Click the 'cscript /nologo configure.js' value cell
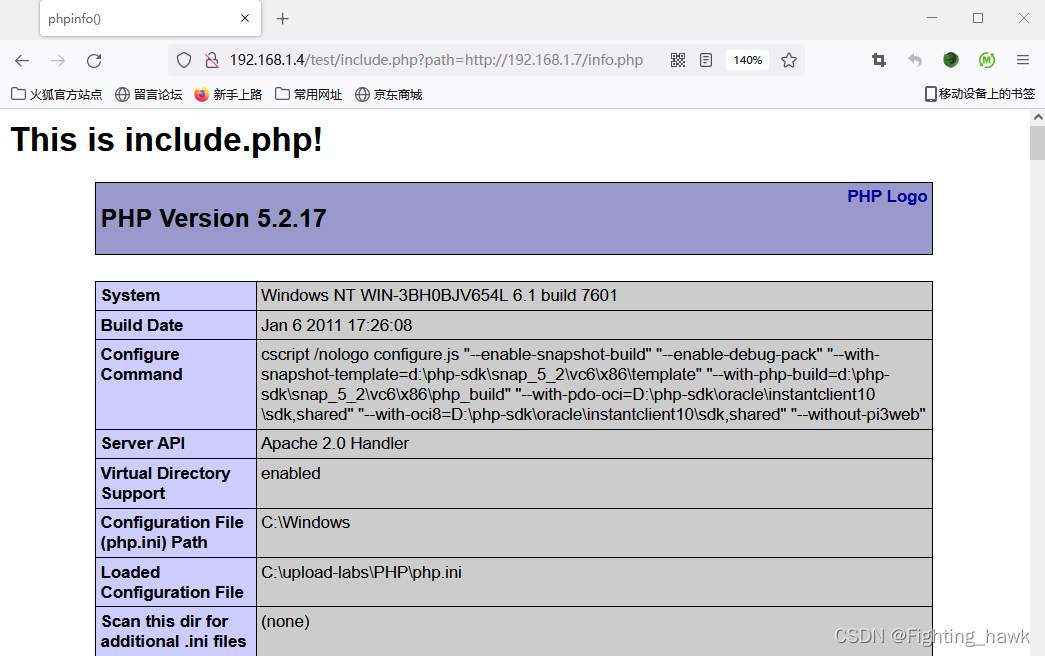Viewport: 1045px width, 656px height. 593,384
